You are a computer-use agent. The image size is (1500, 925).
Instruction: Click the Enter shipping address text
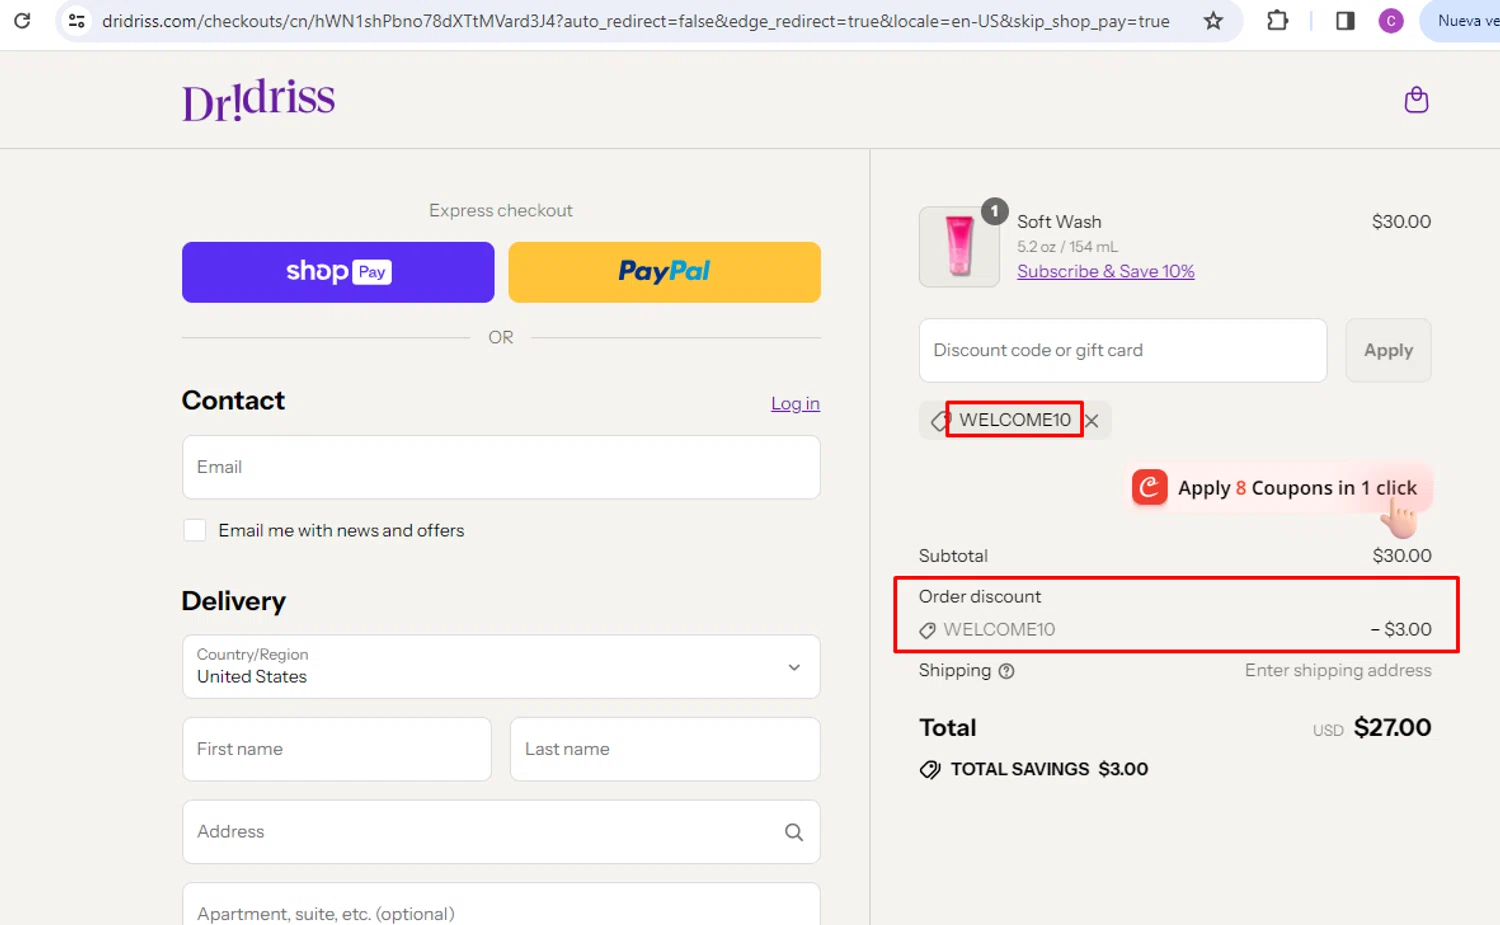(1338, 670)
